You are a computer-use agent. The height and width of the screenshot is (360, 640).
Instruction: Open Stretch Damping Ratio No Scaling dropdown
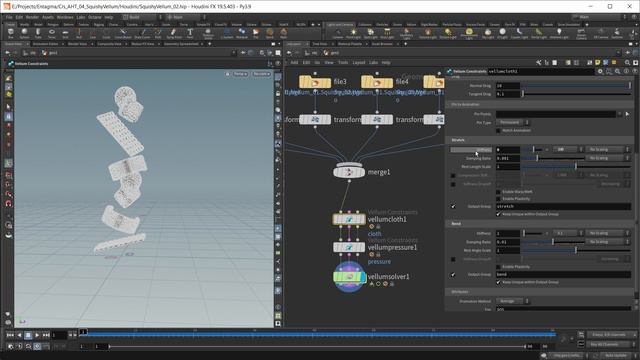tap(607, 158)
